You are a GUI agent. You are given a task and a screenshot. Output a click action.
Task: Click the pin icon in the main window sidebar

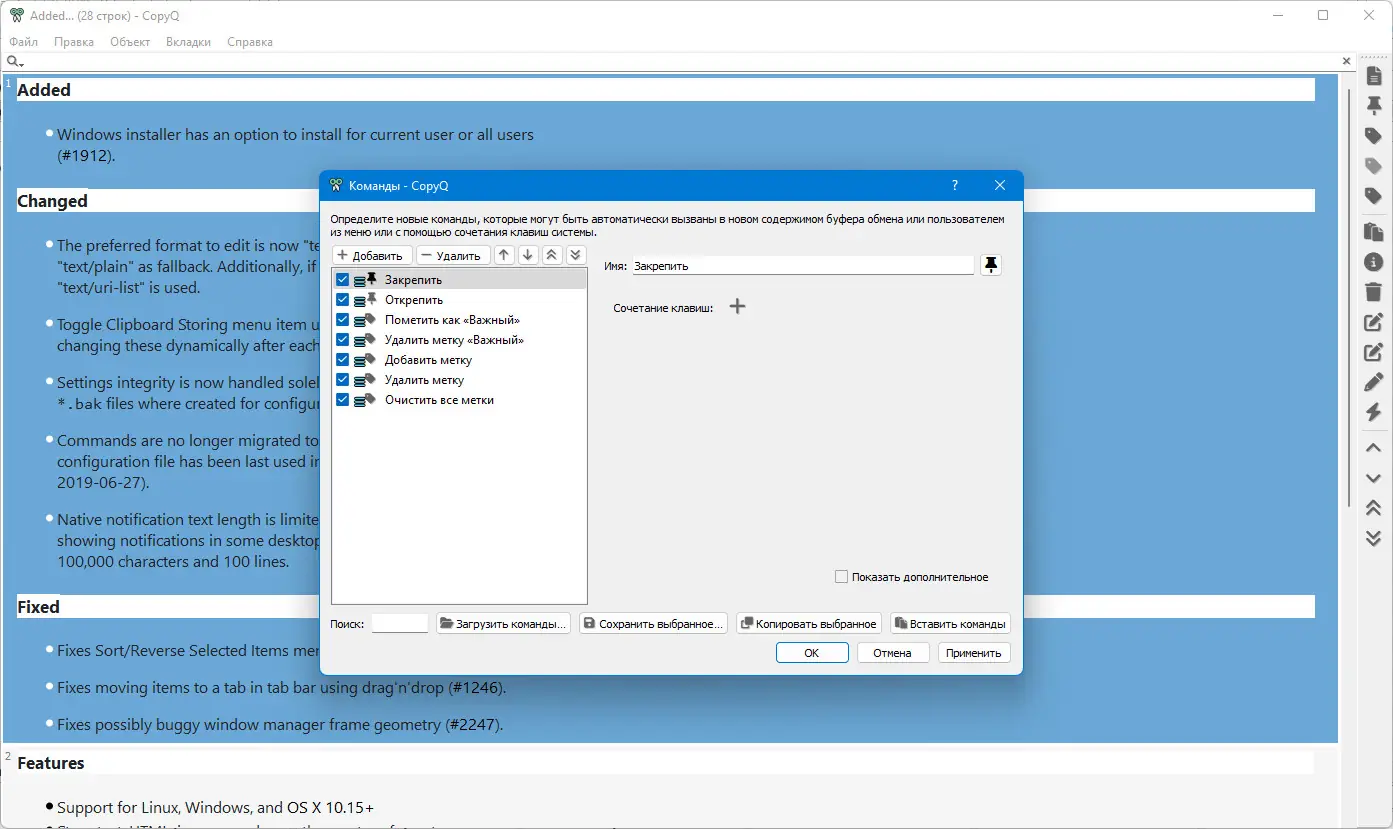[x=1373, y=106]
